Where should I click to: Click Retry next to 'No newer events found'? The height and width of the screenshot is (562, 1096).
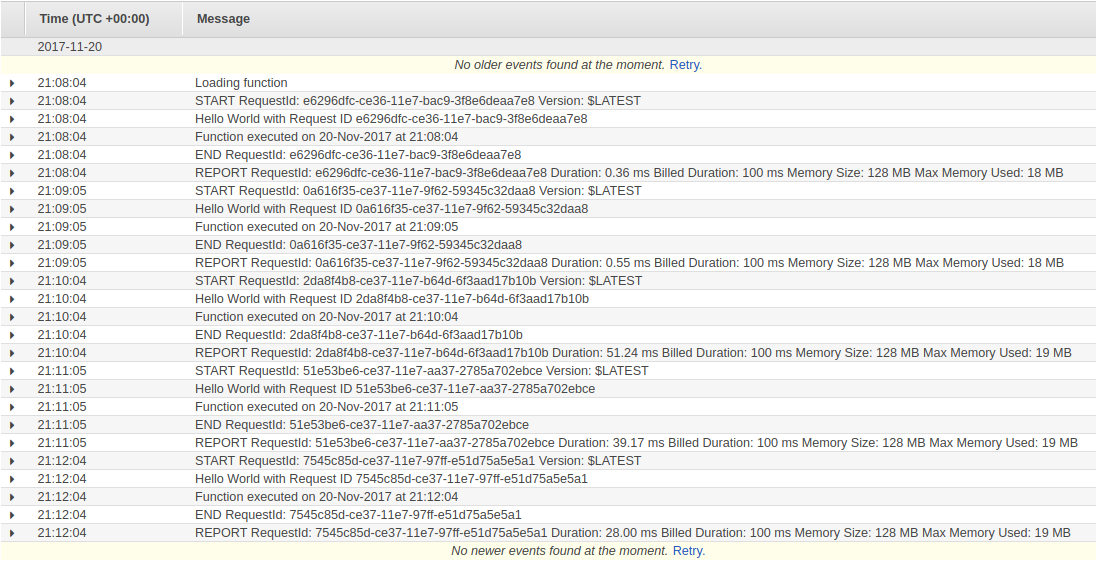[688, 551]
